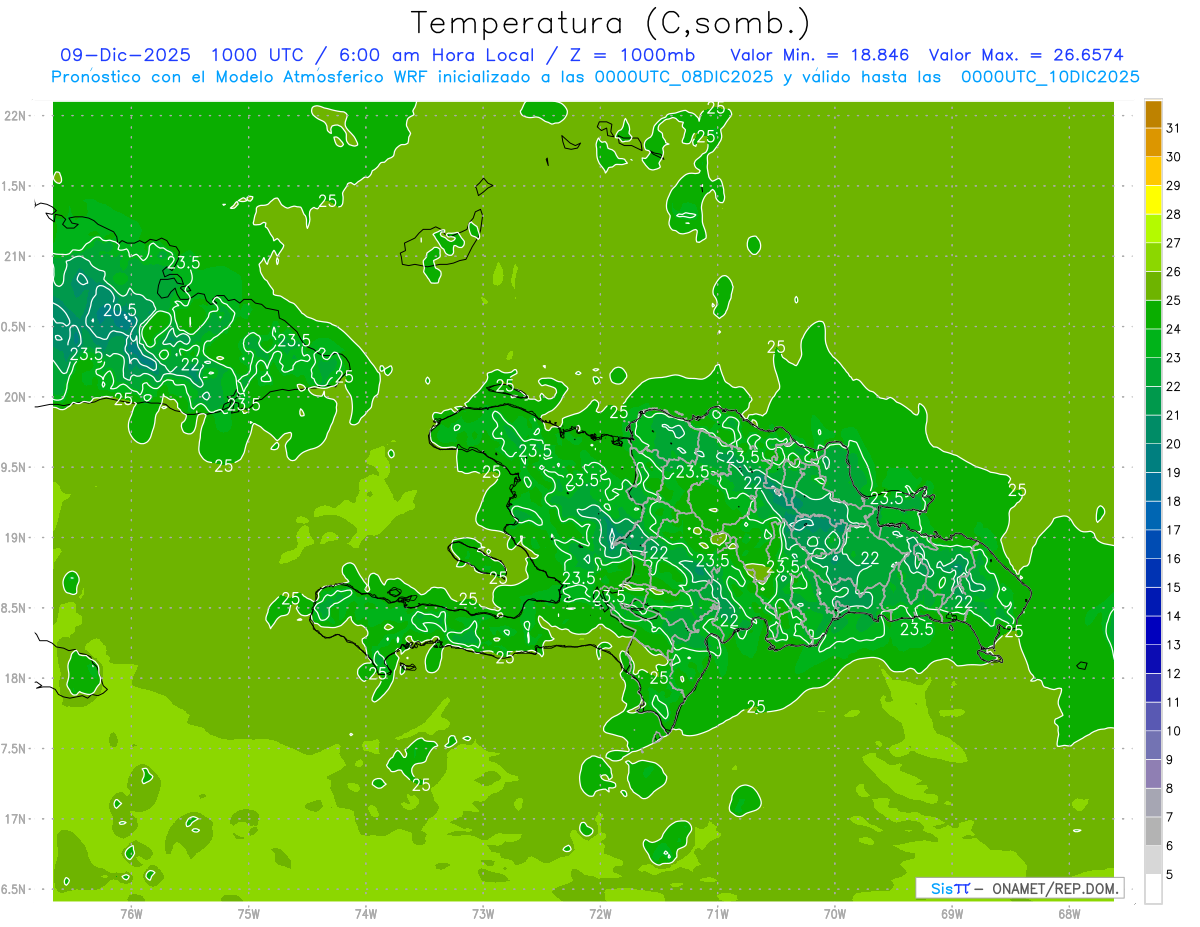Click the "21N" latitude axis label
1200x927 pixels.
[x=17, y=257]
